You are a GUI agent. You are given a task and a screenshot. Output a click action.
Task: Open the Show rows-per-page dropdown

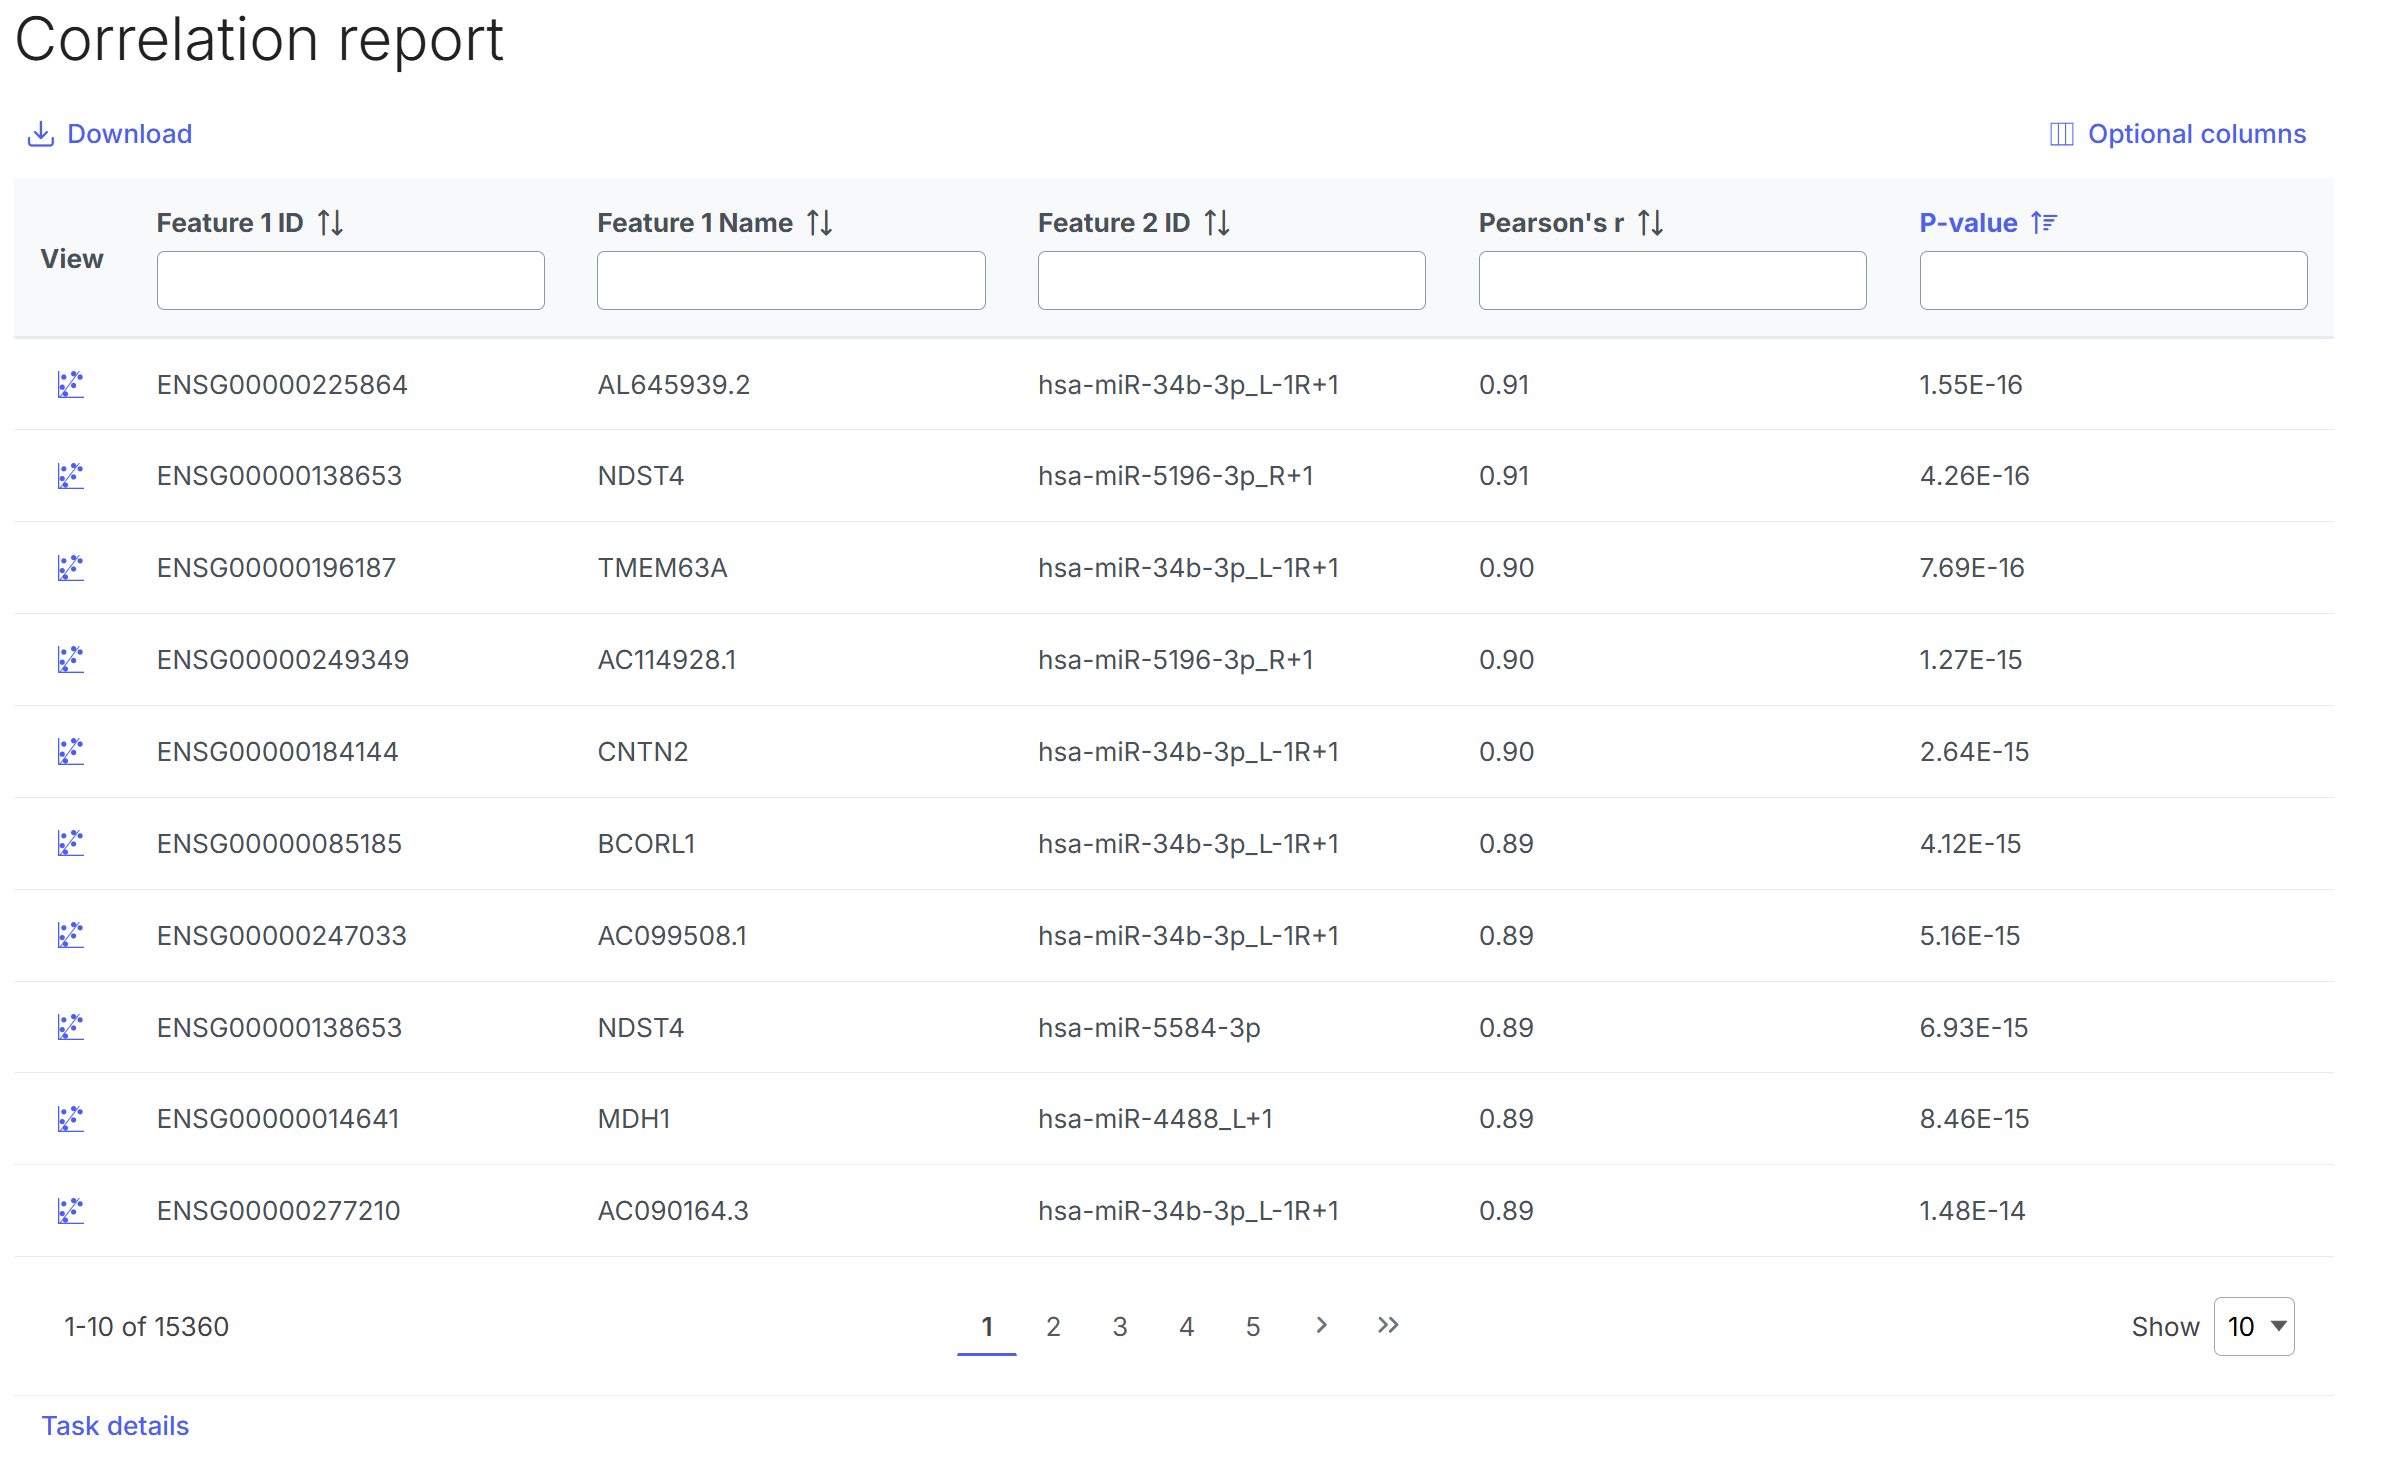[2254, 1327]
